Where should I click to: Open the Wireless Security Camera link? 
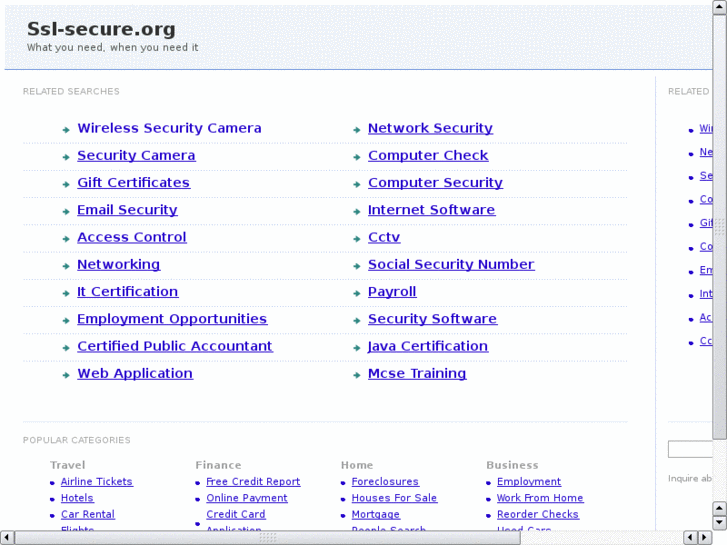coord(169,128)
